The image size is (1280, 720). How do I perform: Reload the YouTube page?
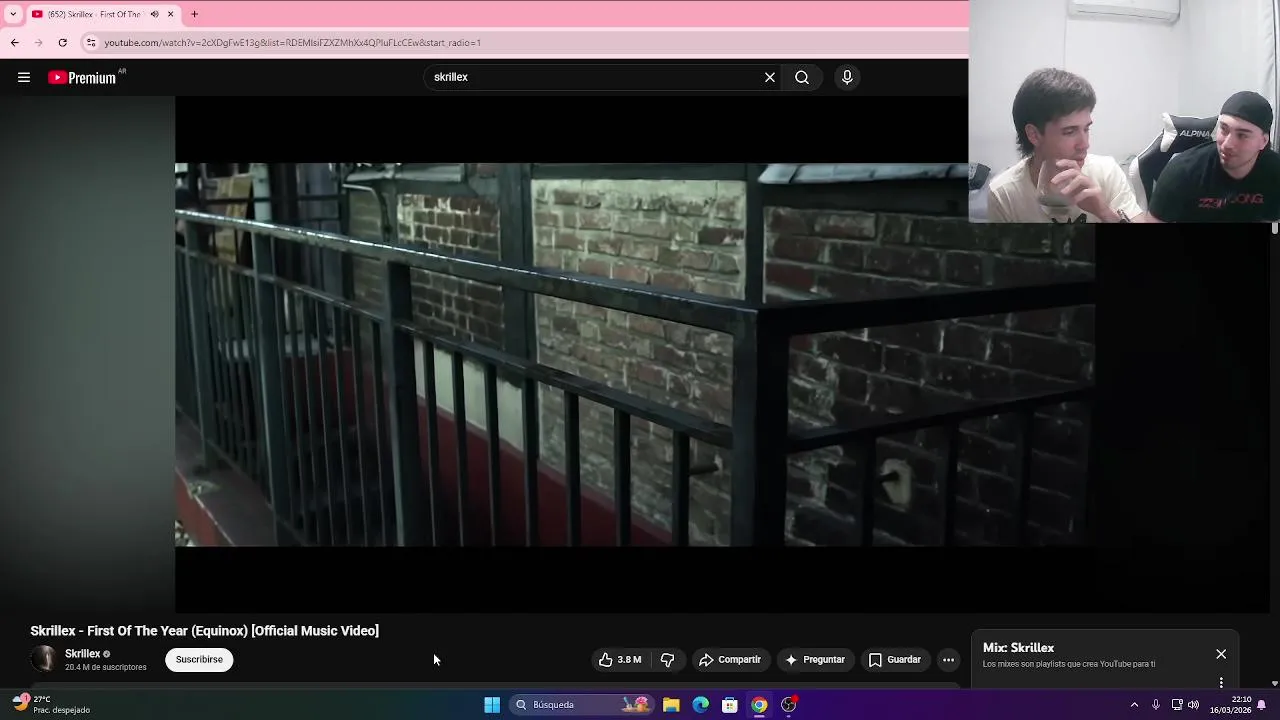(62, 43)
